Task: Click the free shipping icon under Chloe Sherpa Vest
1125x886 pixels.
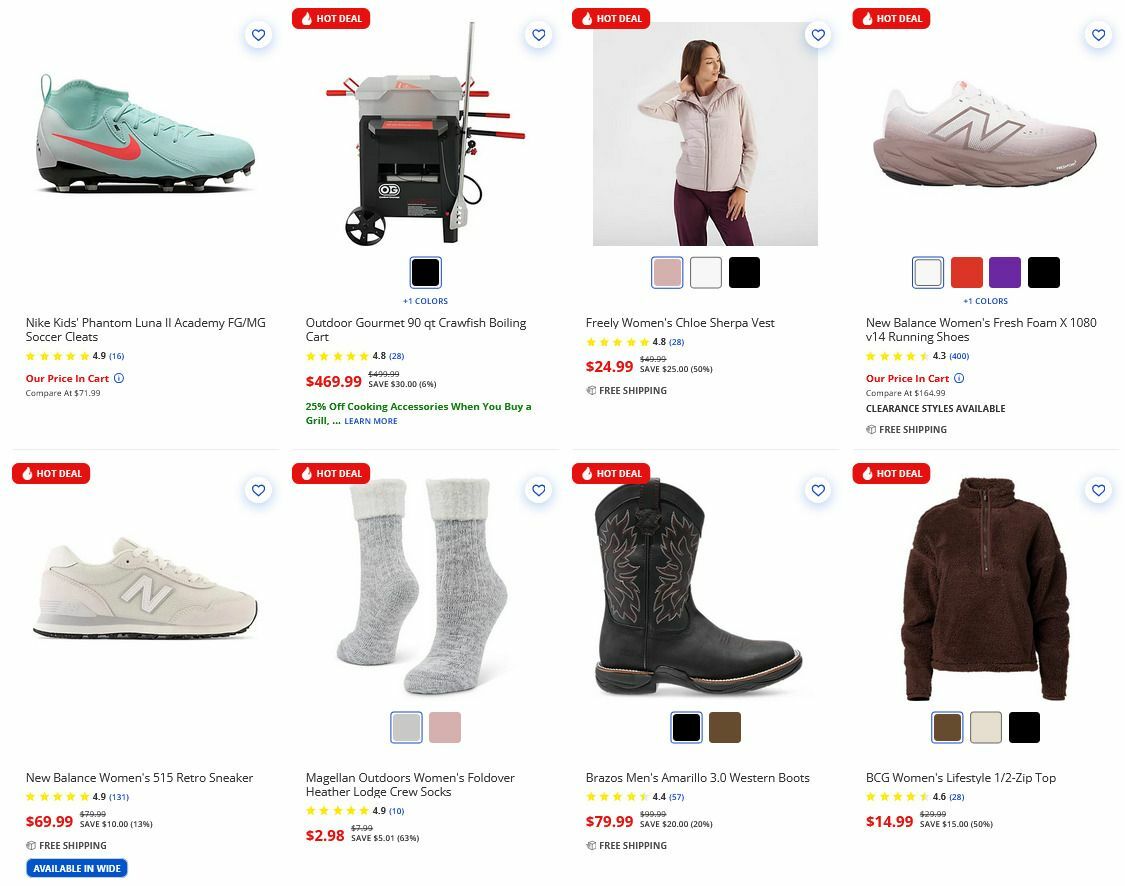Action: [590, 391]
